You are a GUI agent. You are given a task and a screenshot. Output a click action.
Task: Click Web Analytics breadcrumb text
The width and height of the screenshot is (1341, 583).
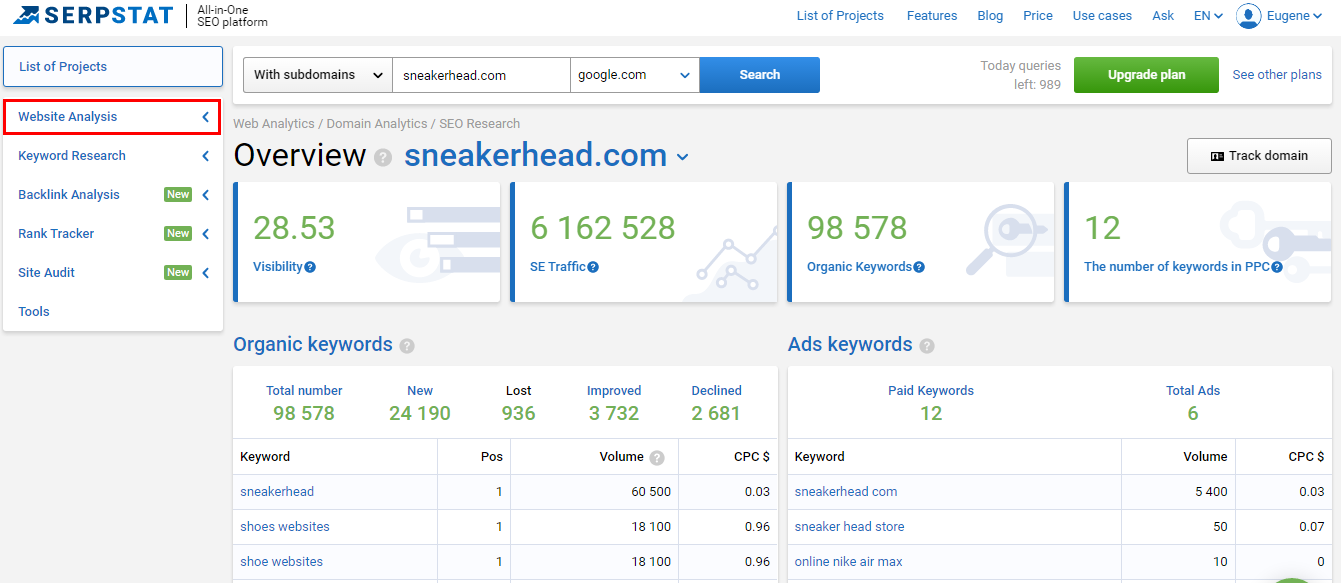pyautogui.click(x=274, y=124)
